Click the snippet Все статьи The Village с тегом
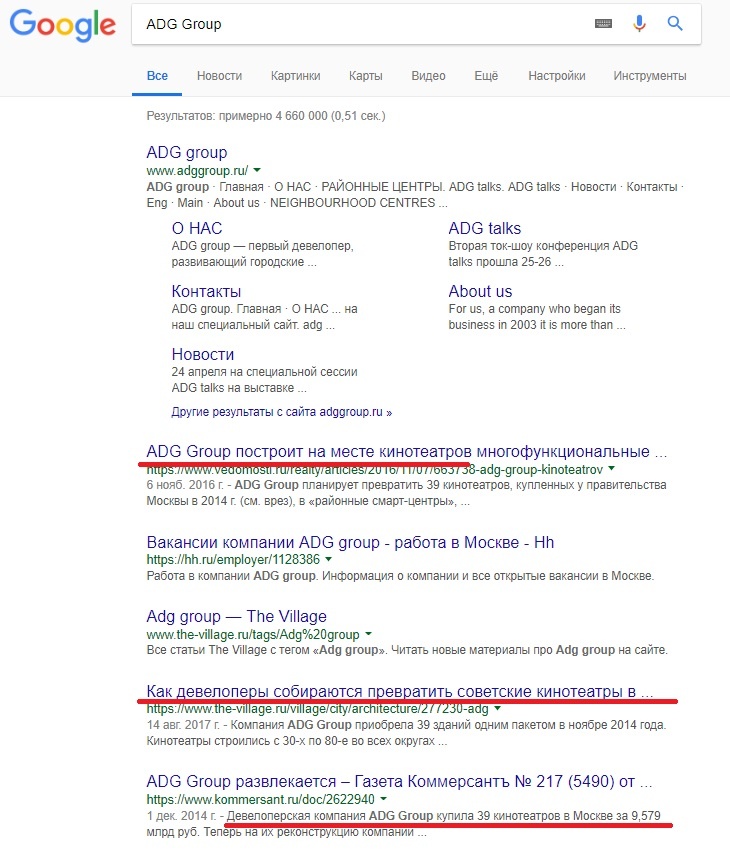Image resolution: width=730 pixels, height=858 pixels. (407, 650)
